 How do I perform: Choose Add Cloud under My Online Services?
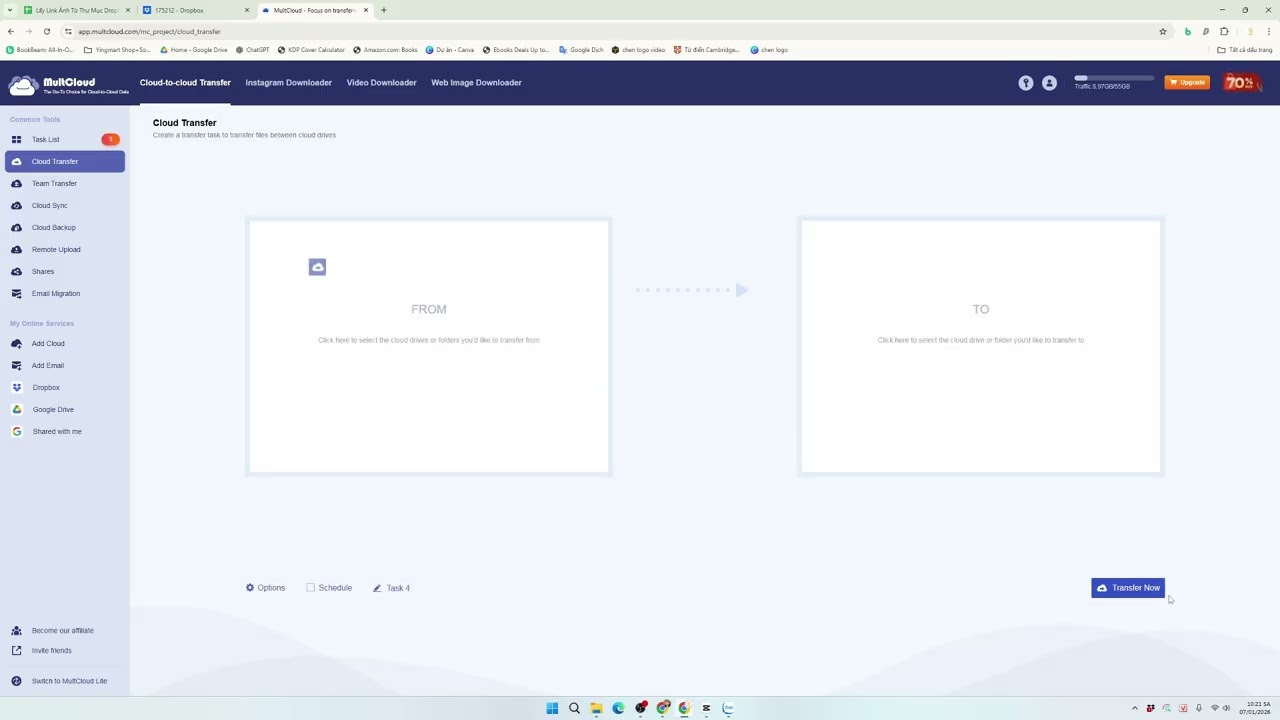pyautogui.click(x=64, y=343)
